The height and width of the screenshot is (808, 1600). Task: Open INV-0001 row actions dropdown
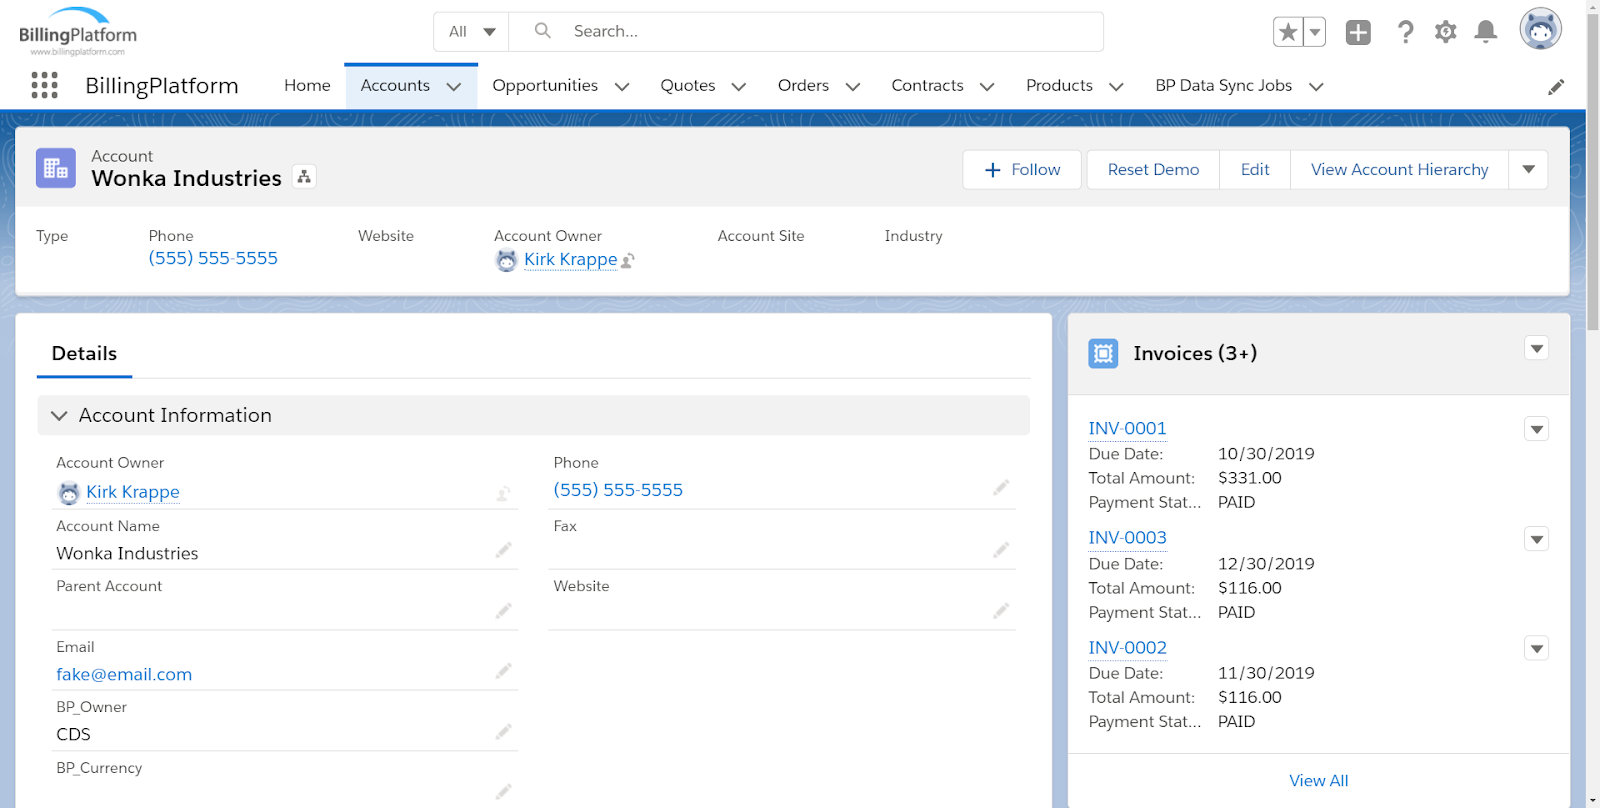coord(1537,429)
